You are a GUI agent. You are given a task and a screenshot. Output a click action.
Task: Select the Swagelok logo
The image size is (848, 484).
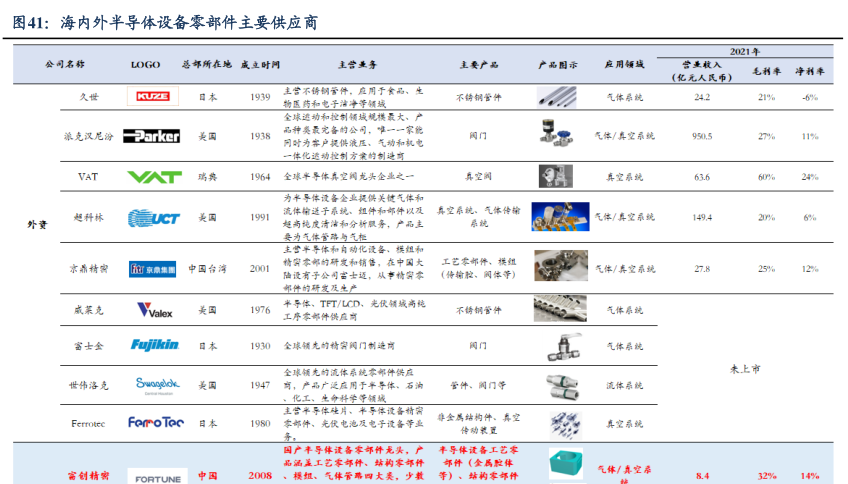click(x=153, y=384)
